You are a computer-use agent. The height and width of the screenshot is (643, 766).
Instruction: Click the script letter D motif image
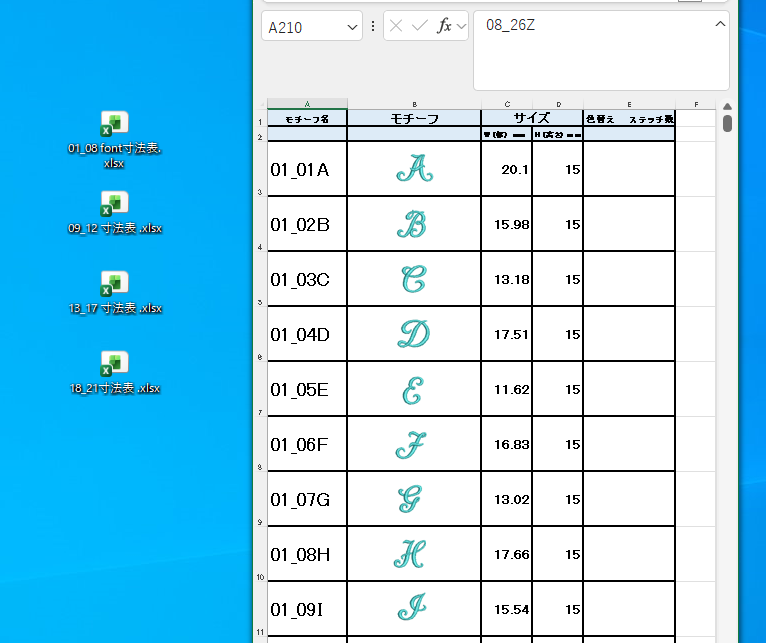(414, 334)
